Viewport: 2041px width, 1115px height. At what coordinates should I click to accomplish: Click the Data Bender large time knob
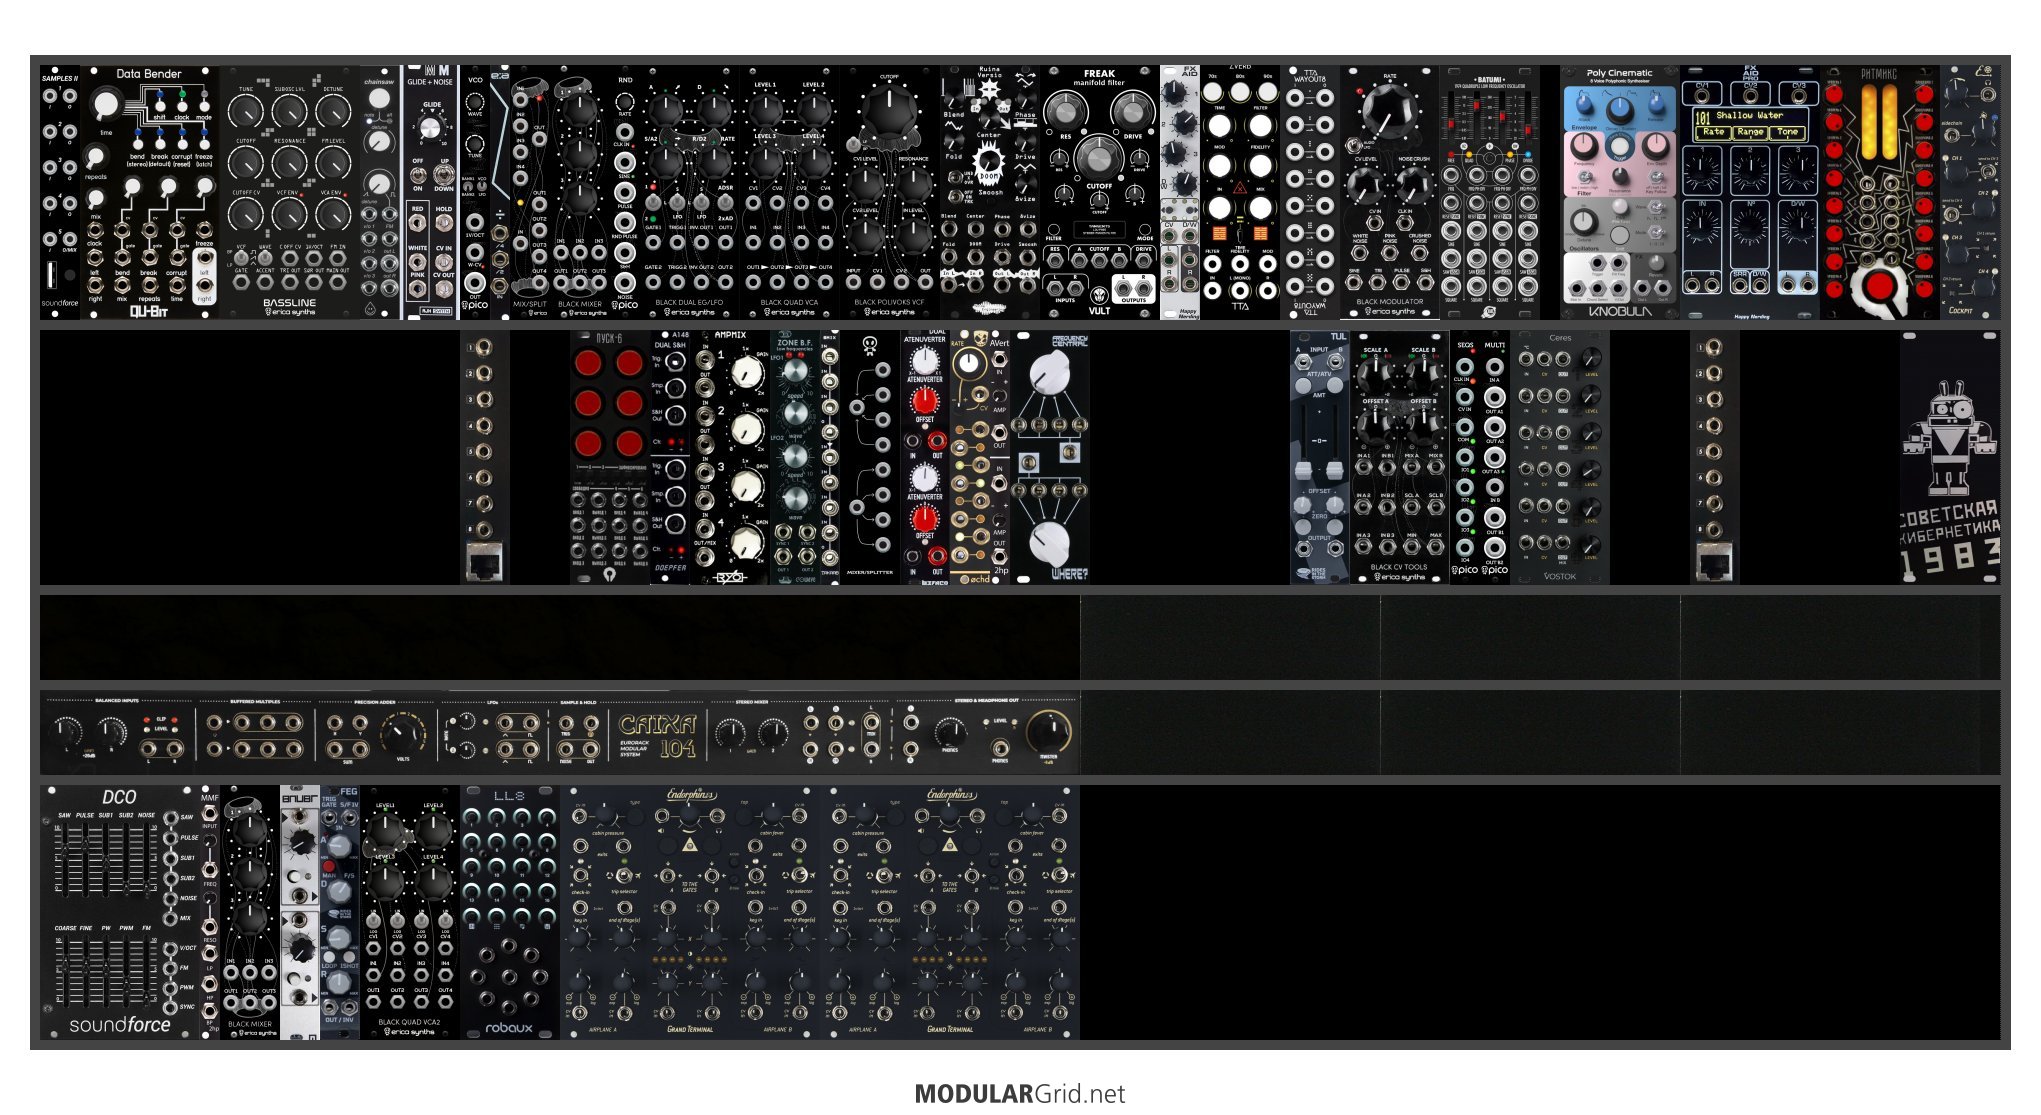[106, 103]
